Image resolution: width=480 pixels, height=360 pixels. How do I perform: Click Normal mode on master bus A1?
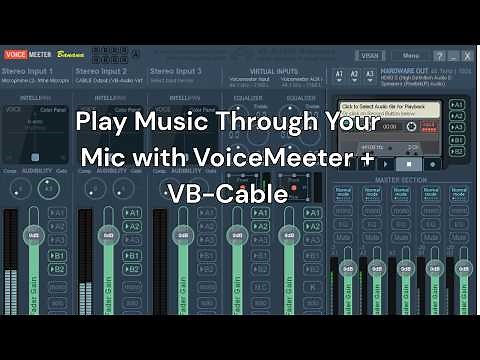[x=343, y=194]
